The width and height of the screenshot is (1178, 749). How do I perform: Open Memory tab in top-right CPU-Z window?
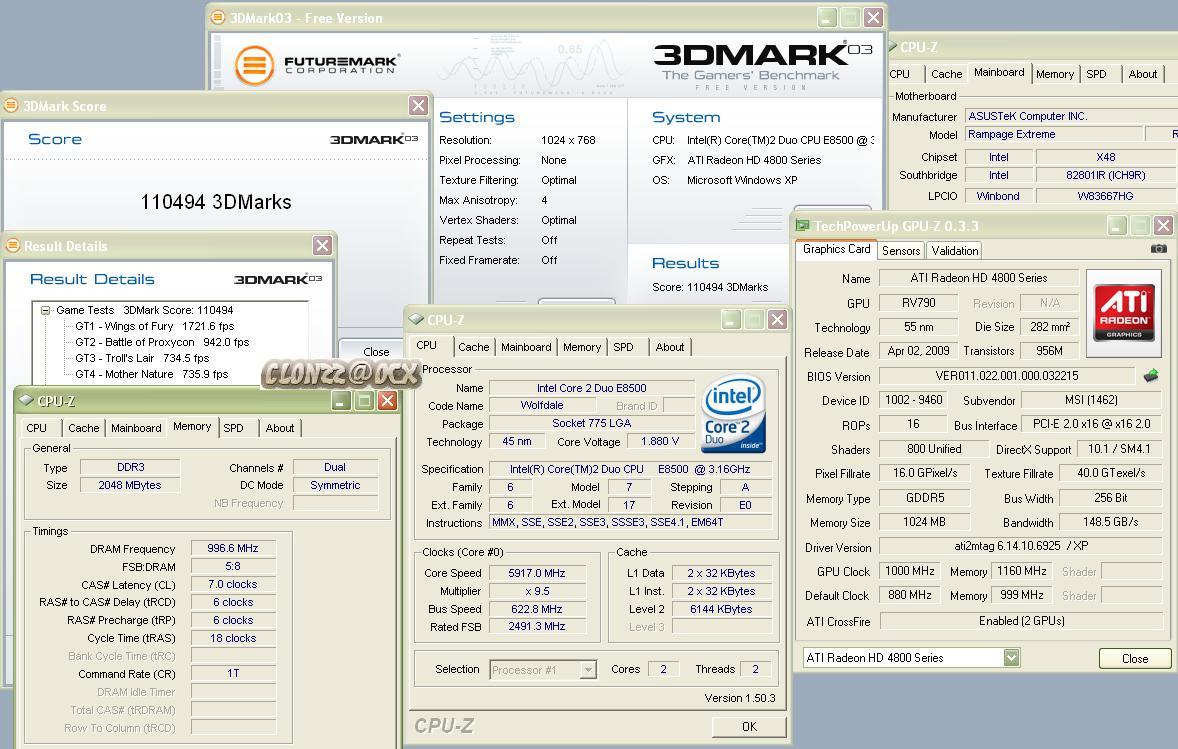pos(1055,74)
